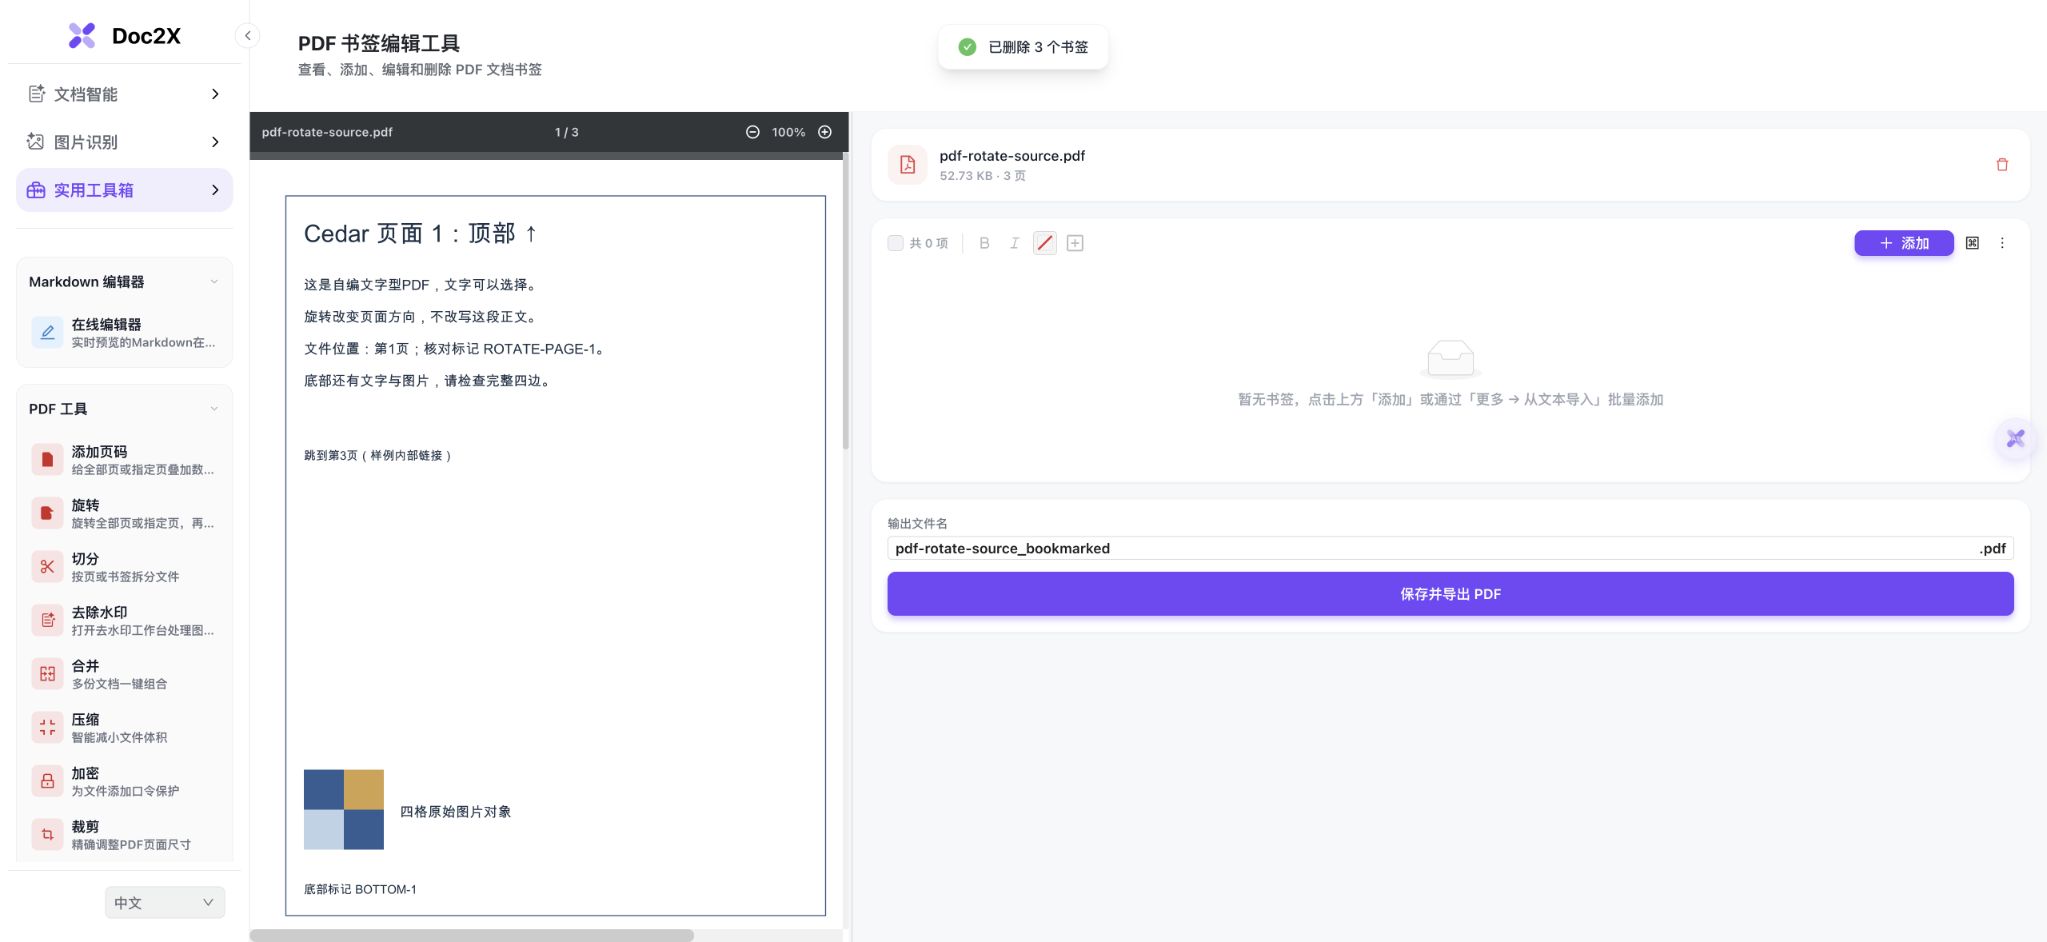The height and width of the screenshot is (942, 2047).
Task: Open the 裁剪 PDF tool
Action: click(125, 835)
